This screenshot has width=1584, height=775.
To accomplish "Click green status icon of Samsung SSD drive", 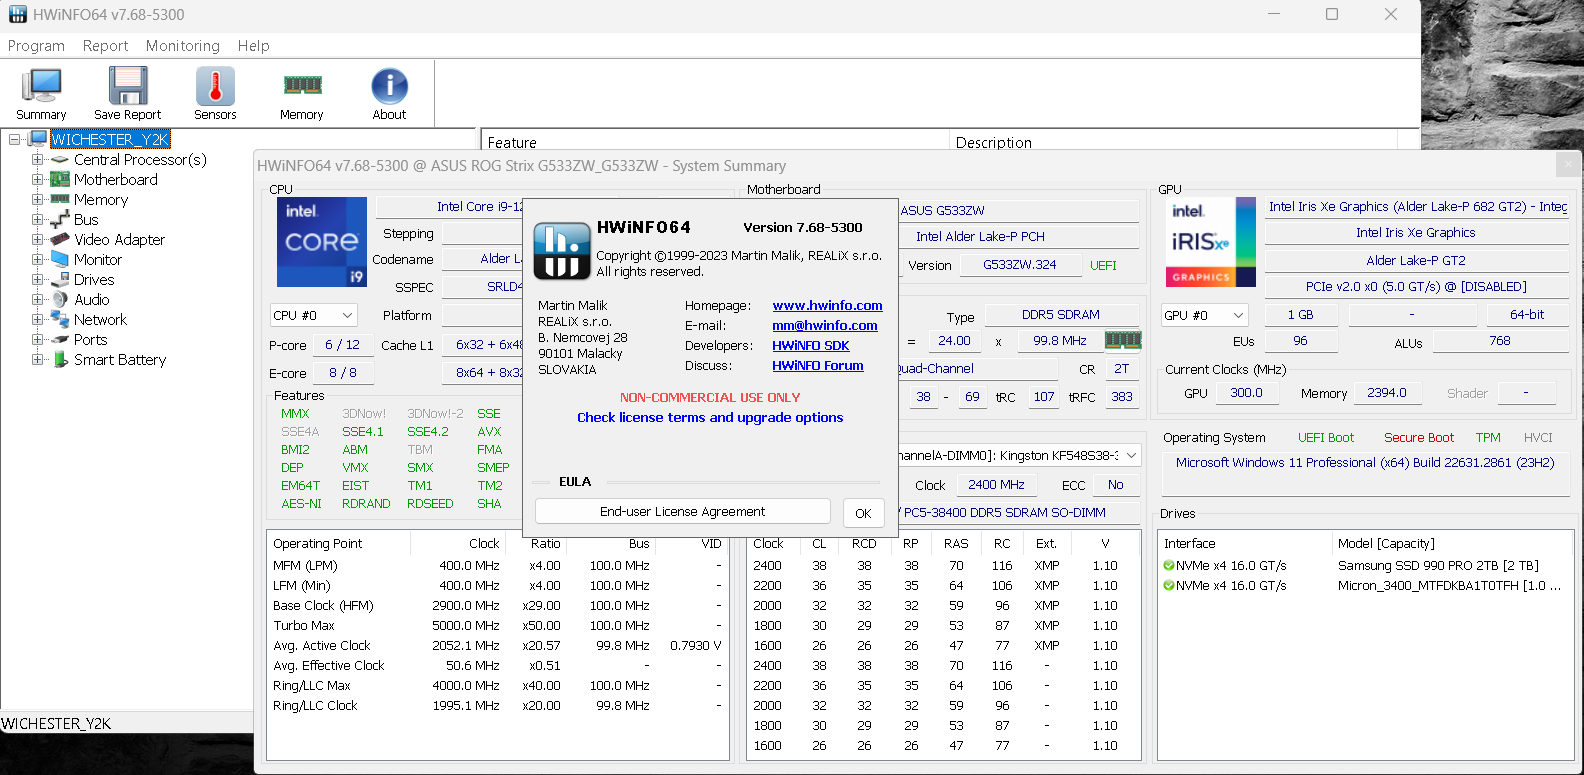I will tap(1169, 565).
